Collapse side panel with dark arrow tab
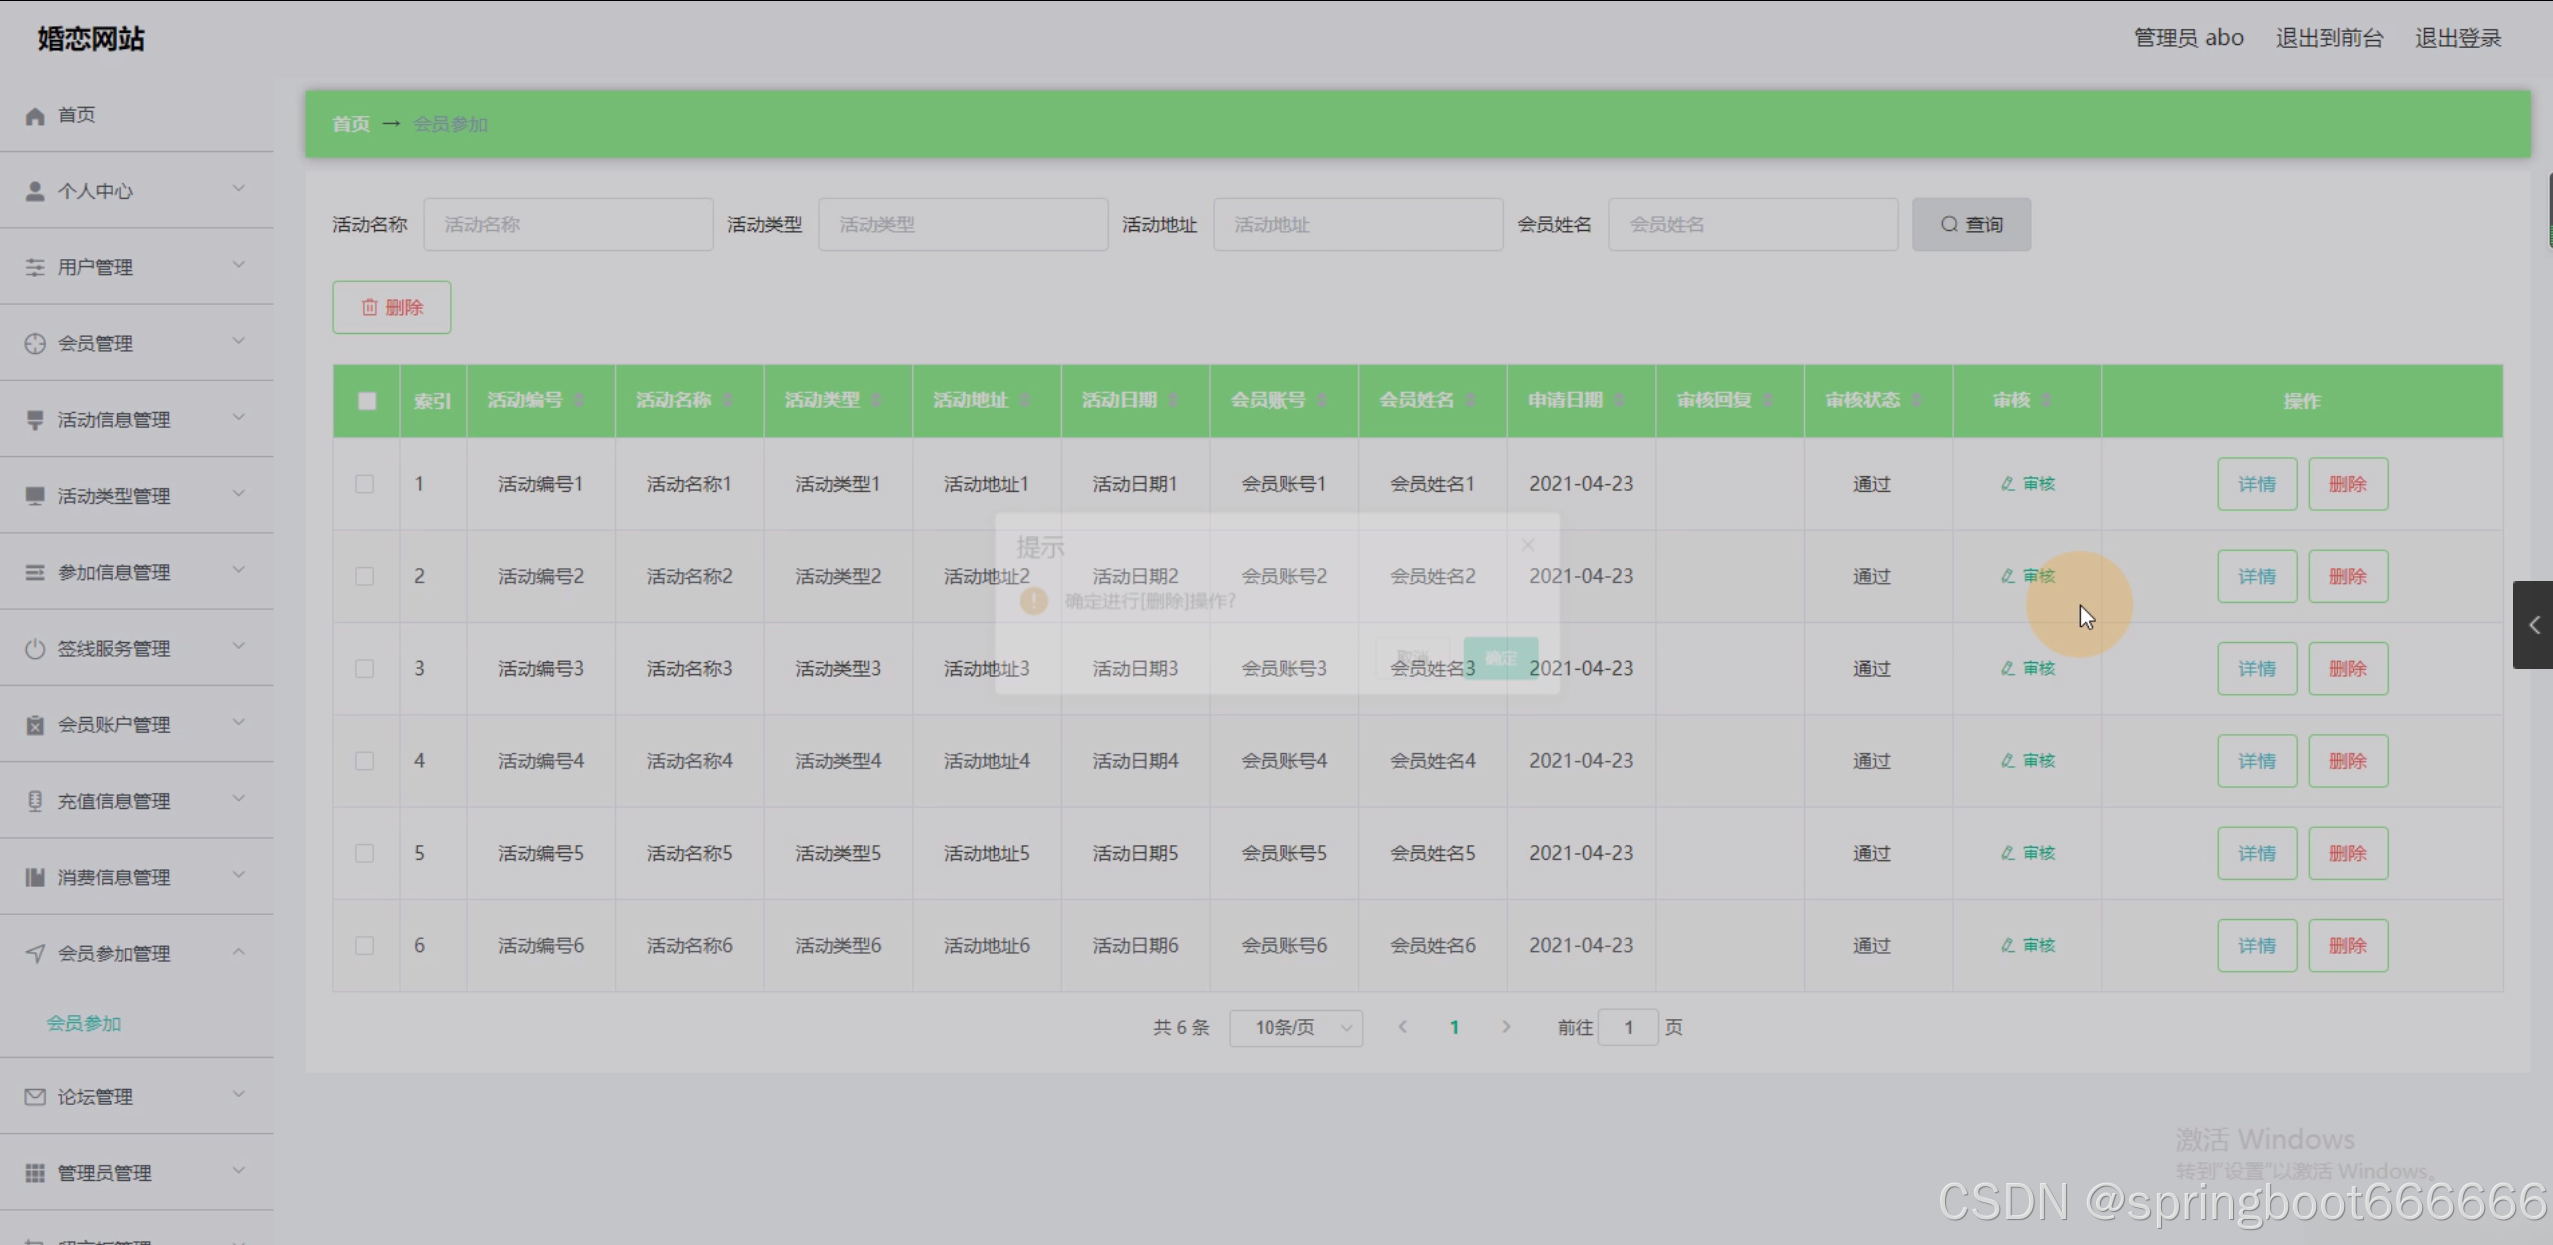The image size is (2553, 1245). [2533, 625]
